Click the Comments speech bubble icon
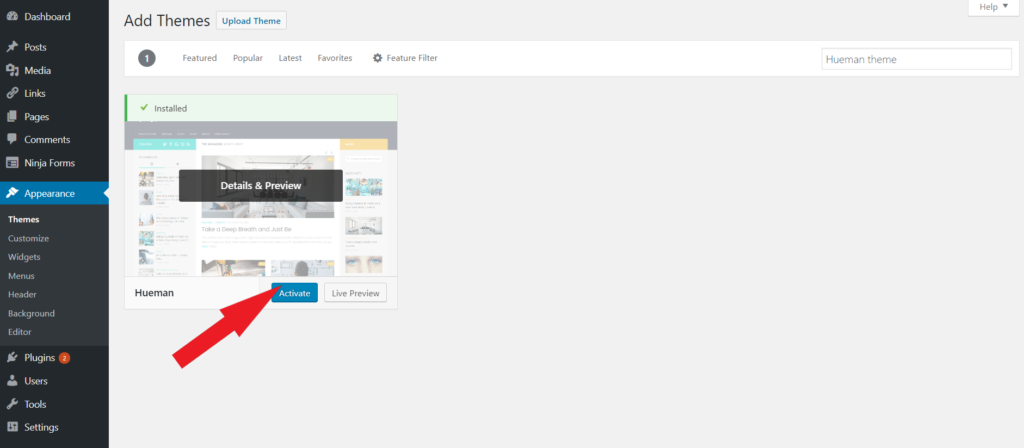Image resolution: width=1024 pixels, height=448 pixels. pyautogui.click(x=12, y=140)
